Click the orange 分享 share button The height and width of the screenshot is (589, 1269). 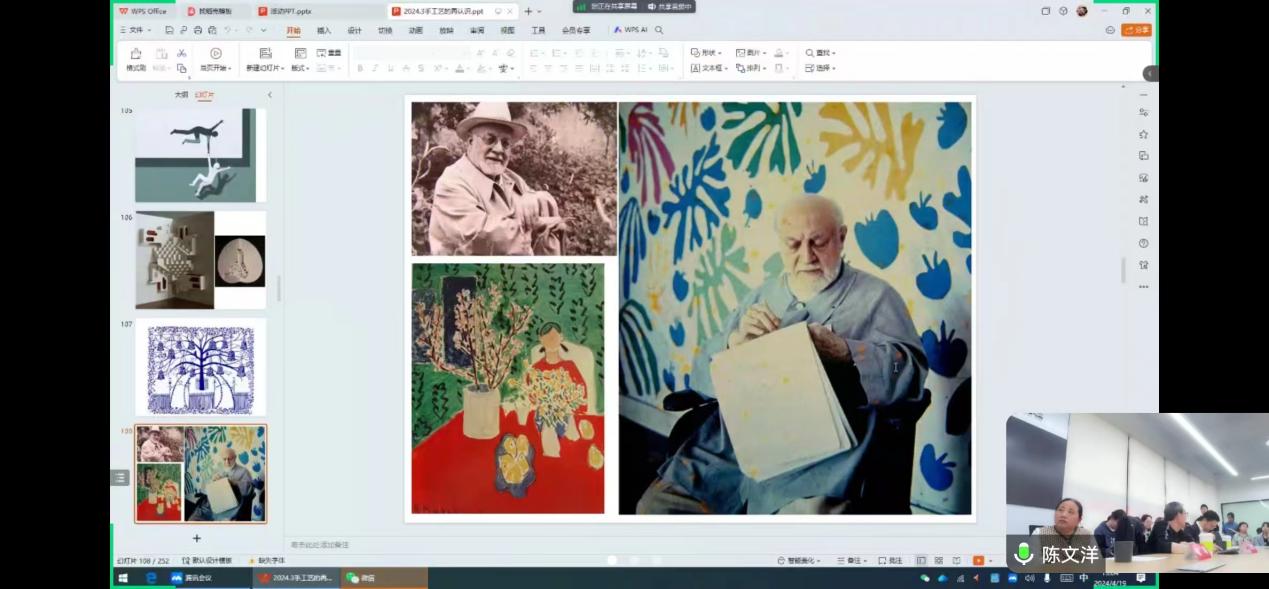[x=1136, y=30]
